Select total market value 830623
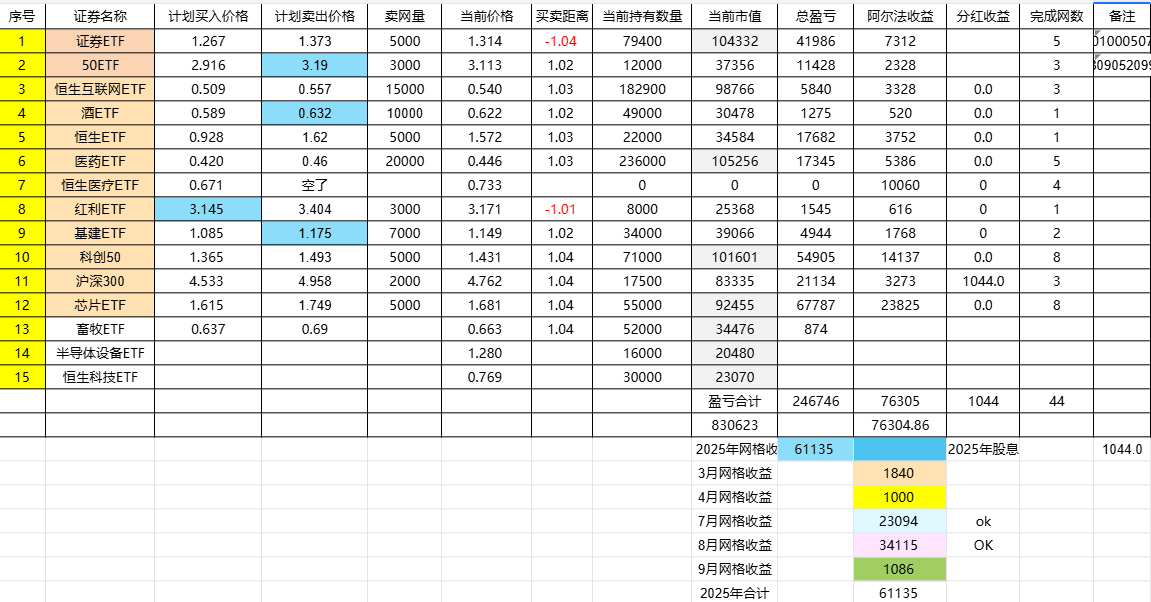This screenshot has width=1151, height=602. pos(734,425)
